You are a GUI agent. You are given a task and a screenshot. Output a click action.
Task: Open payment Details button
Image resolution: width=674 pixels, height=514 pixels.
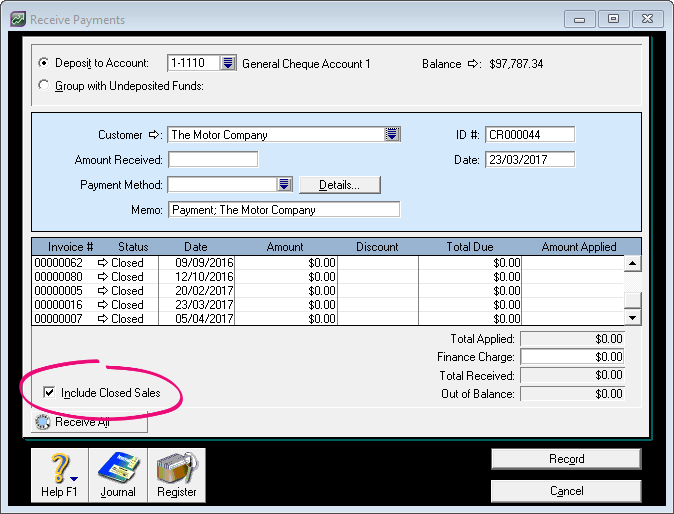[x=341, y=185]
